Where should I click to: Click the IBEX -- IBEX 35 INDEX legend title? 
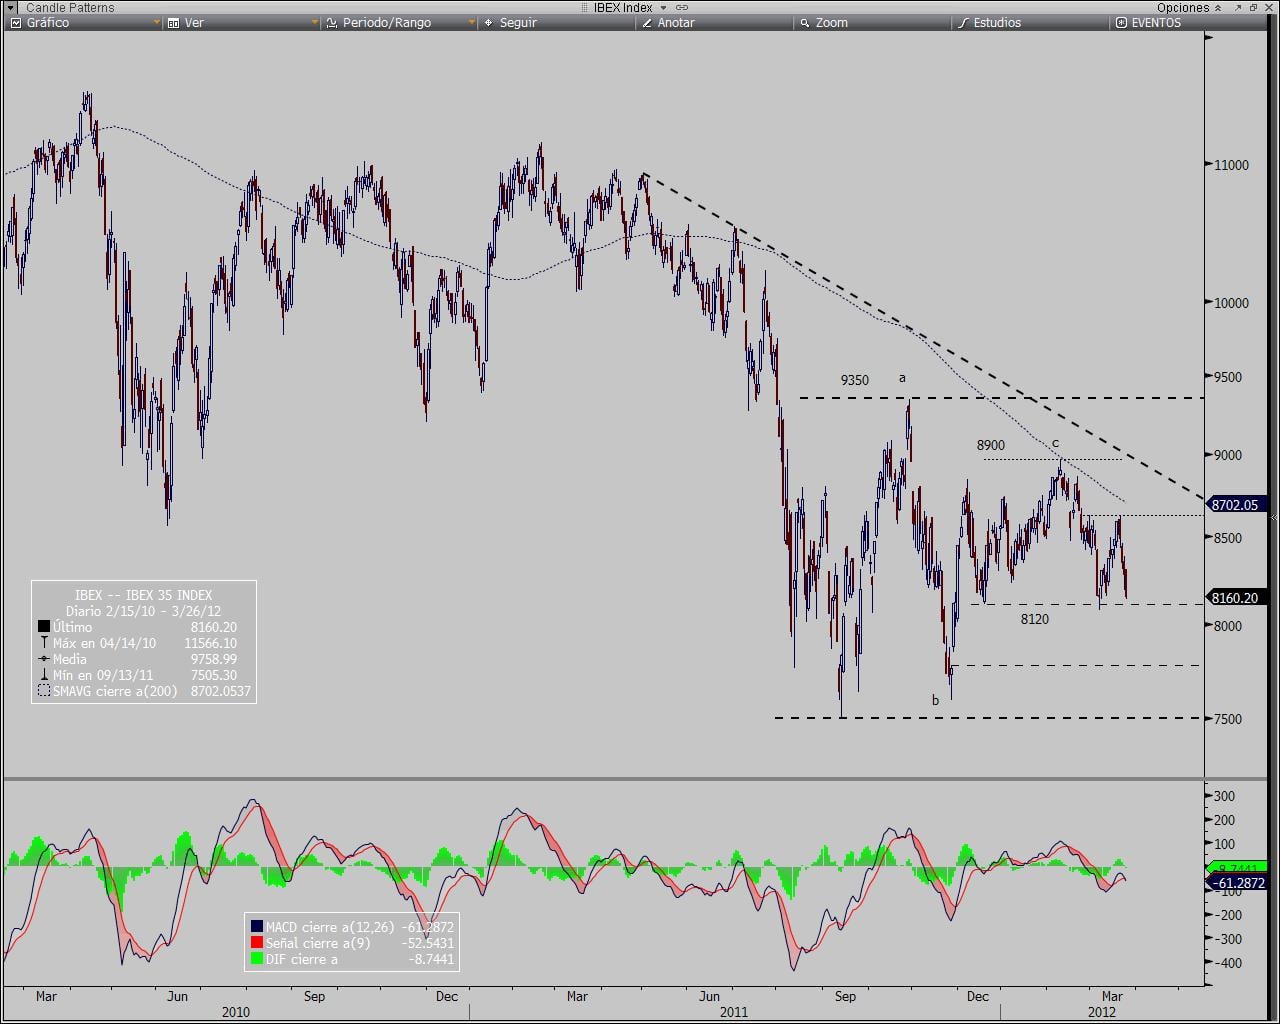(x=144, y=595)
